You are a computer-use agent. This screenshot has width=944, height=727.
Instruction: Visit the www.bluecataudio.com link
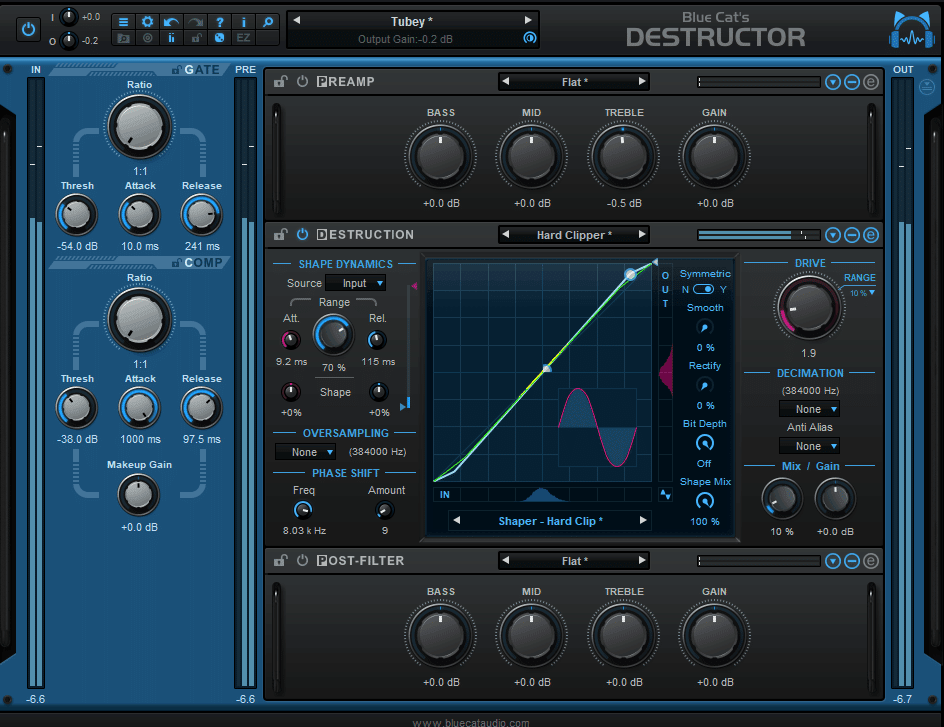[x=471, y=721]
